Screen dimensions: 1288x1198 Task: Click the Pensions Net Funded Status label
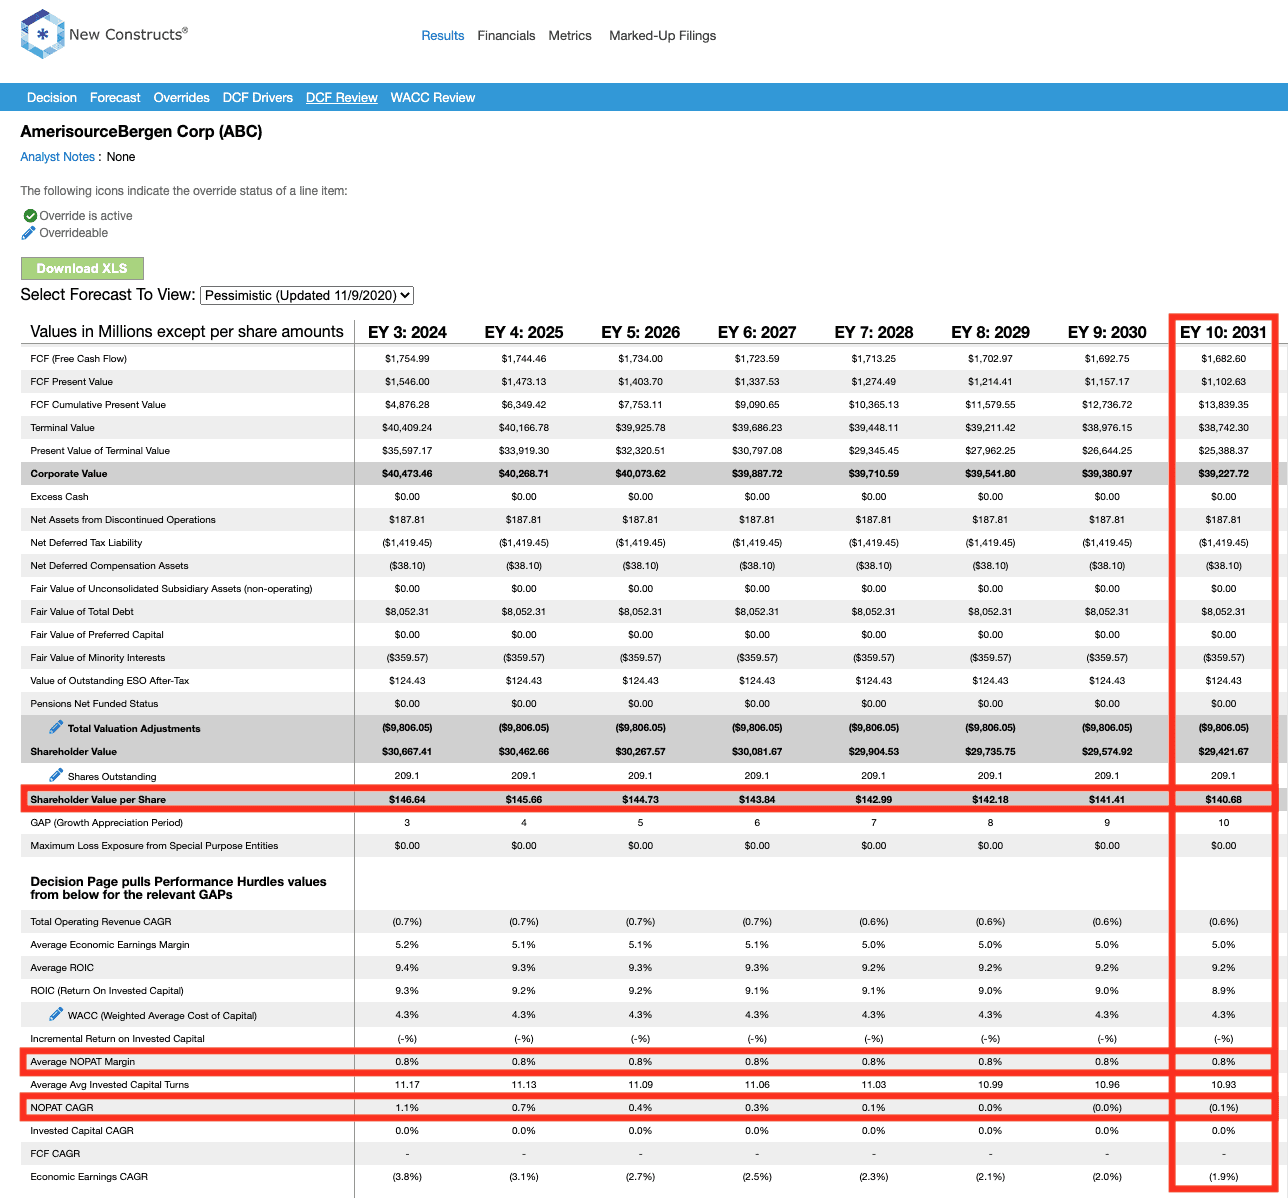pyautogui.click(x=94, y=703)
